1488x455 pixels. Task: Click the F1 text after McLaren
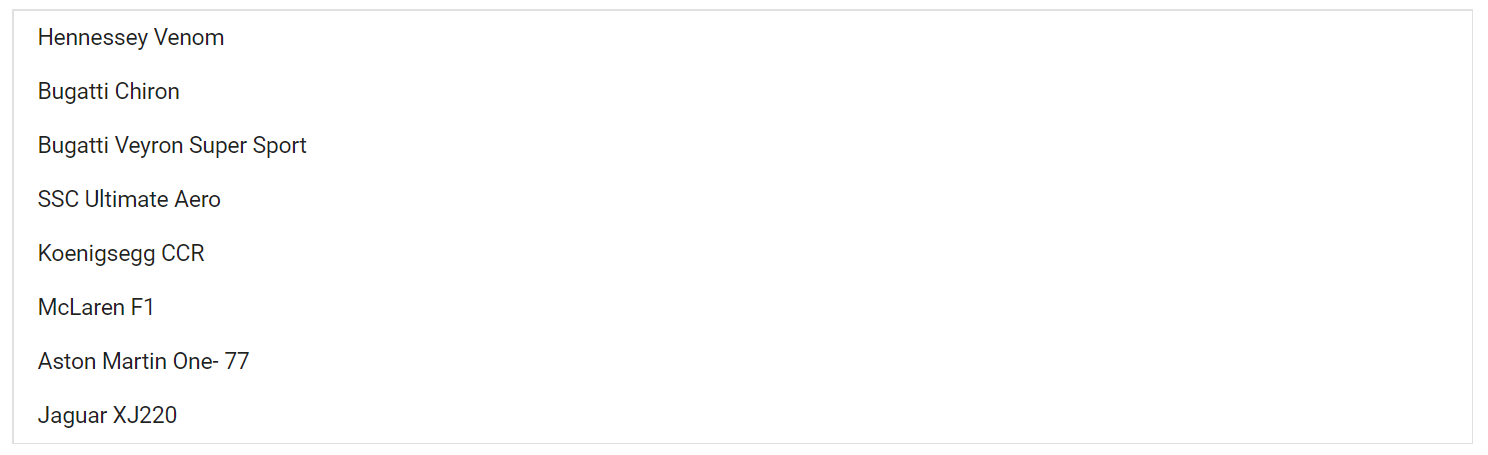click(x=143, y=308)
